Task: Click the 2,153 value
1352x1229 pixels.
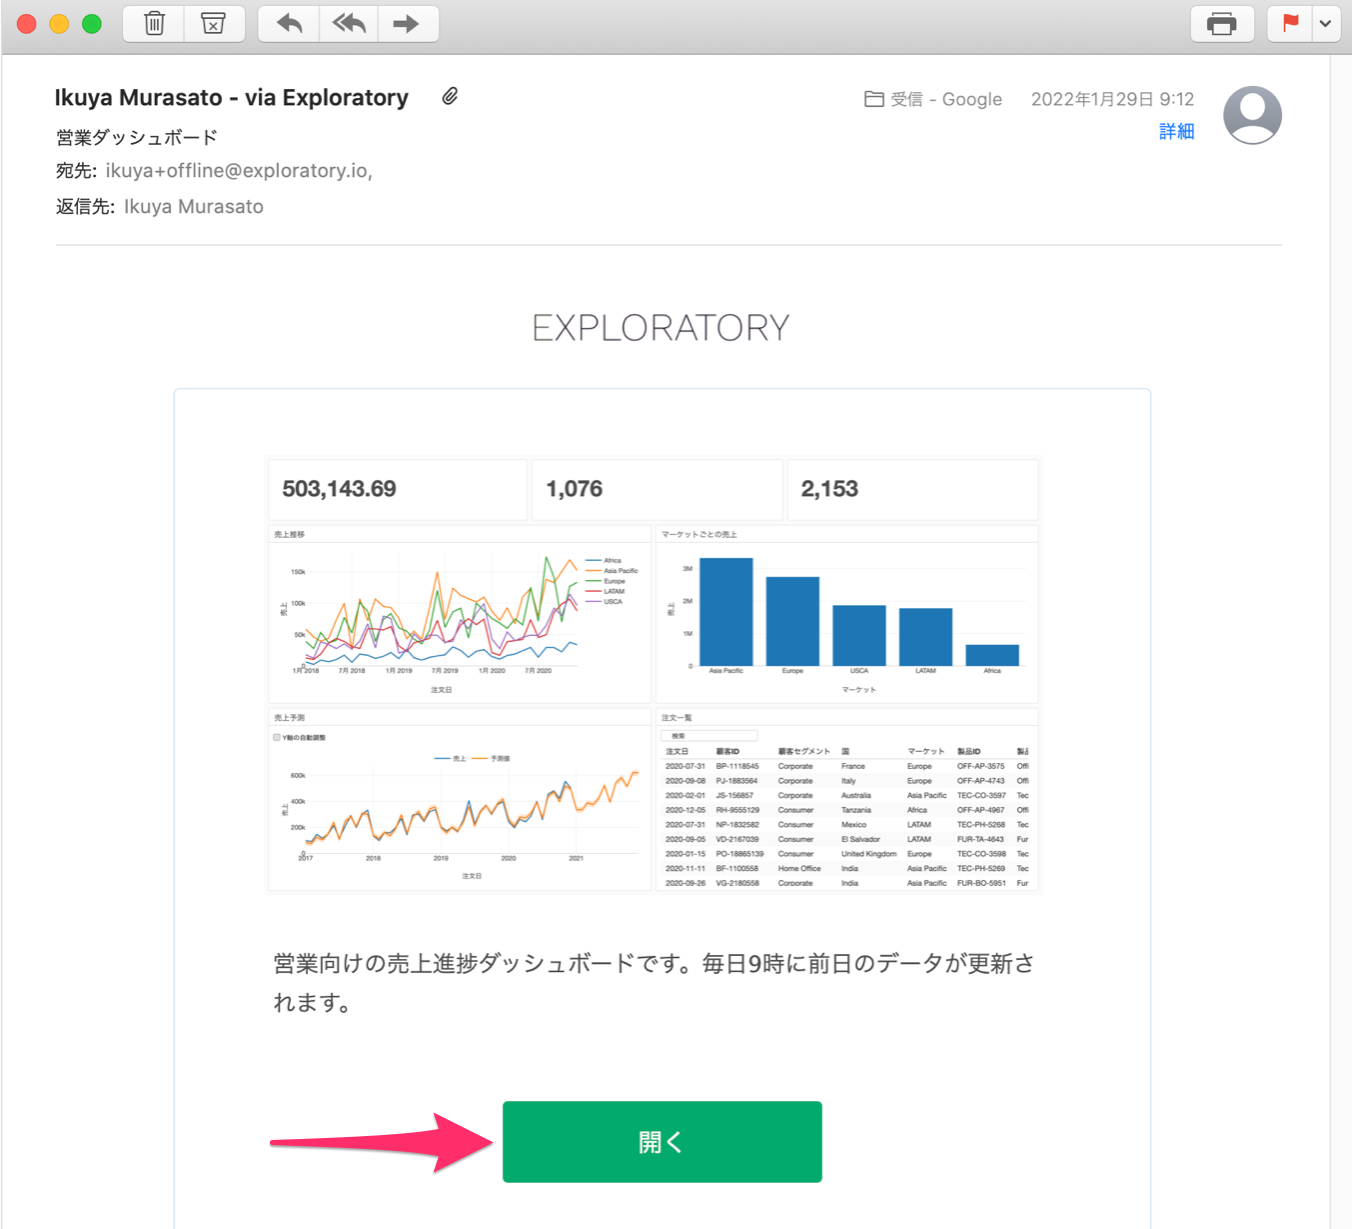Action: coord(829,489)
